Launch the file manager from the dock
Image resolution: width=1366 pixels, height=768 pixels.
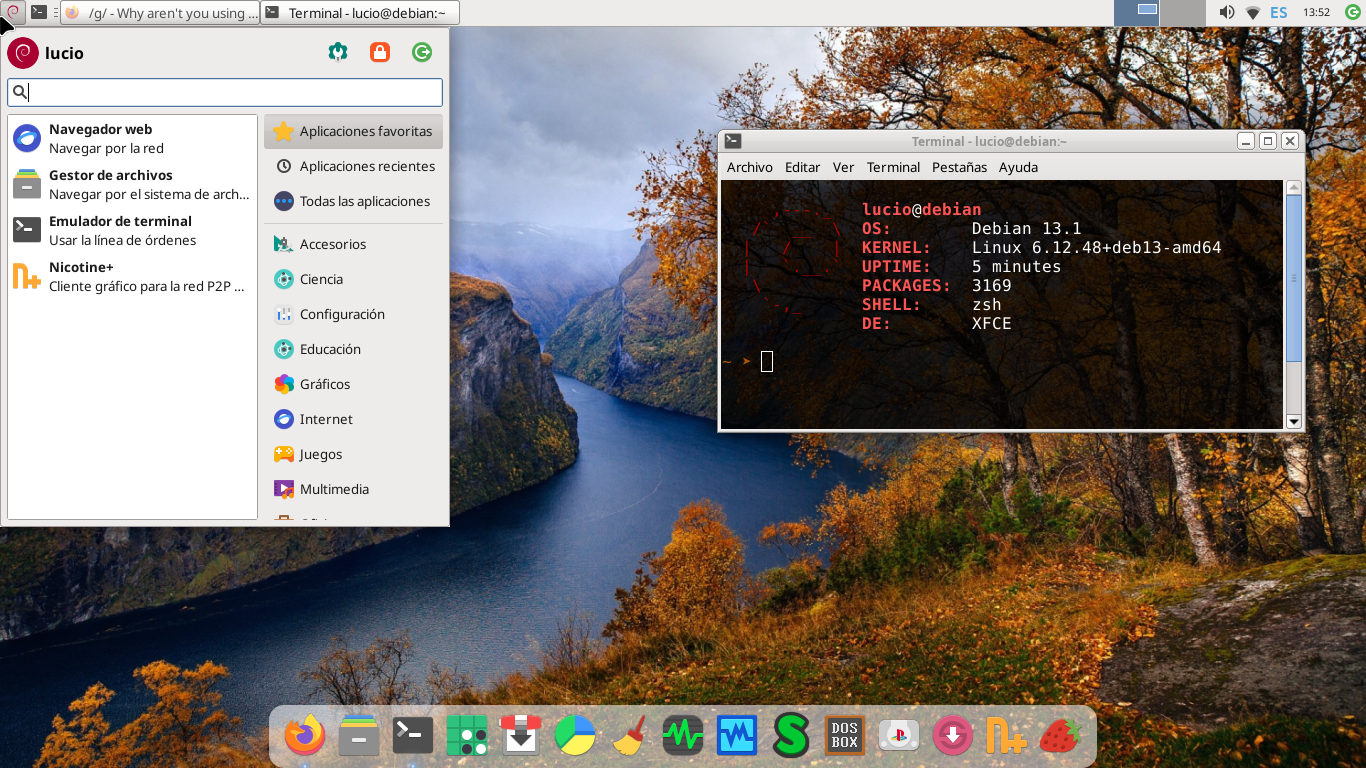point(359,736)
